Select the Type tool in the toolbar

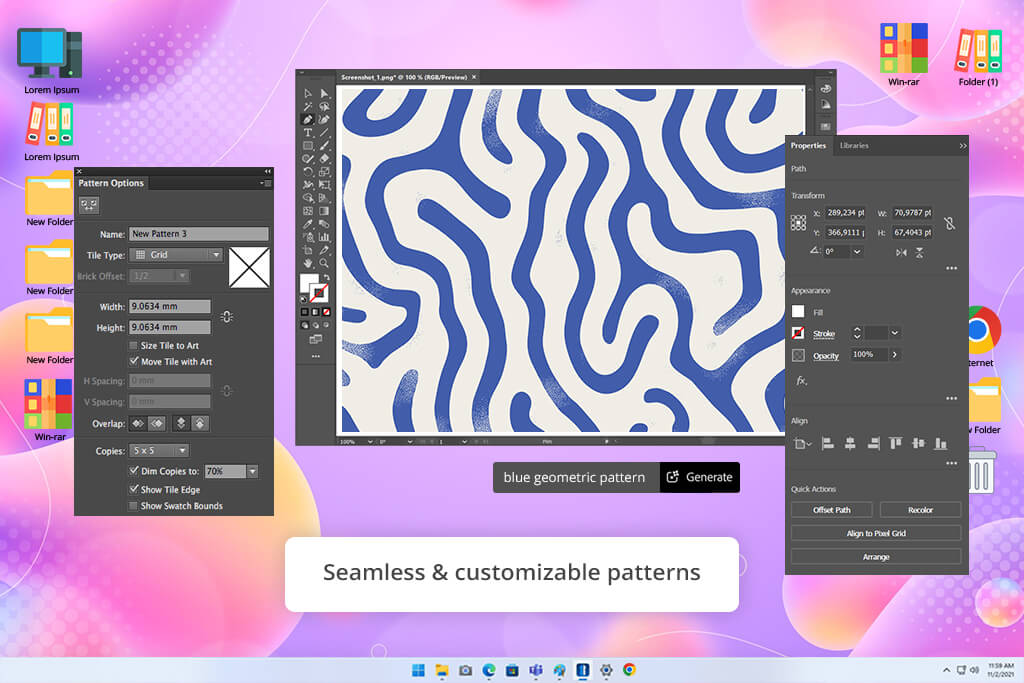308,132
